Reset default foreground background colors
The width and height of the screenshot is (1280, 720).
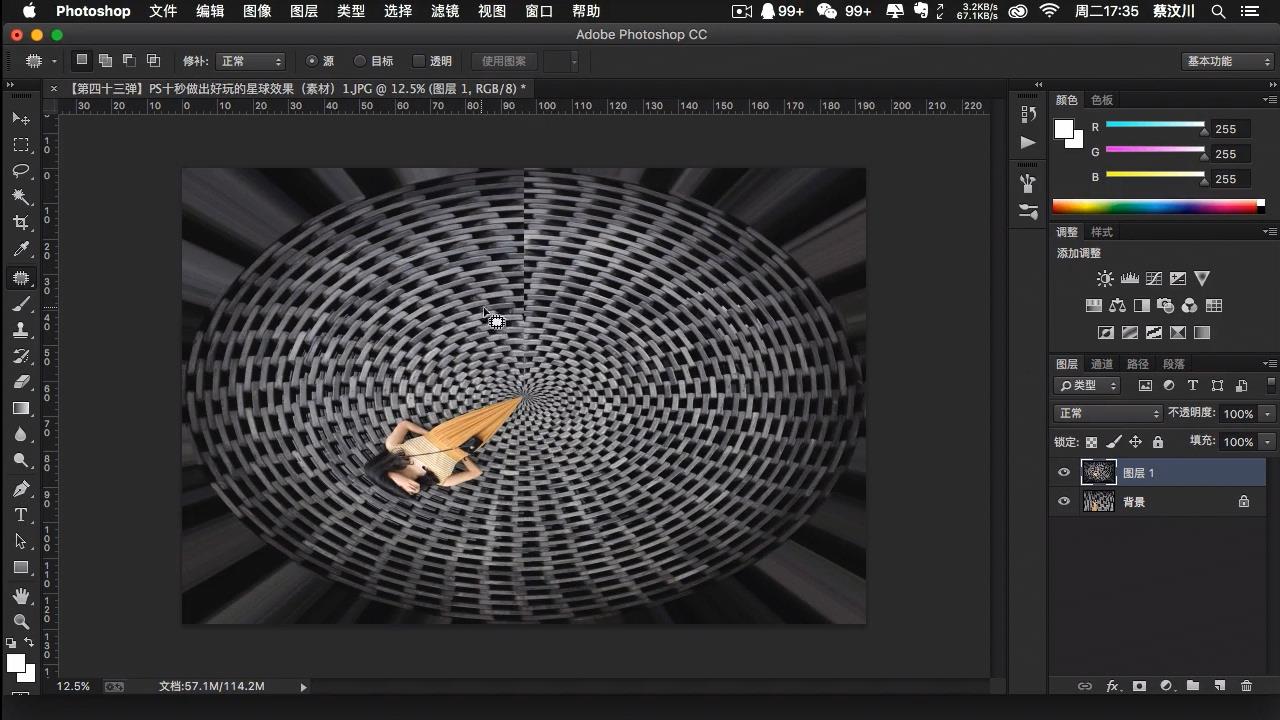(11, 643)
